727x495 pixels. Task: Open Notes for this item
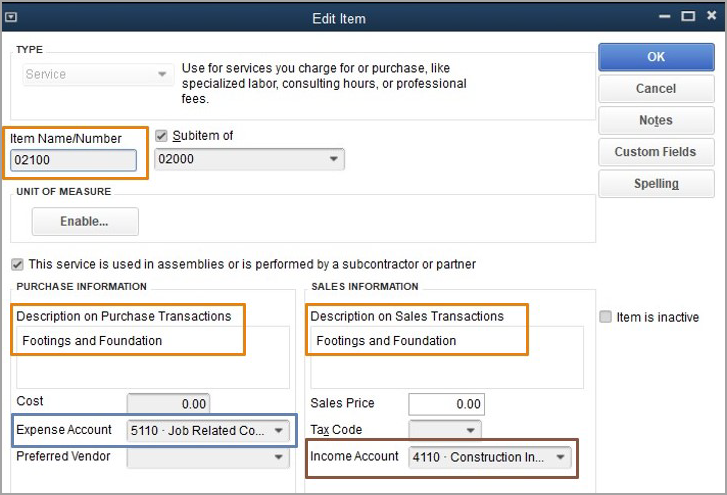click(656, 120)
